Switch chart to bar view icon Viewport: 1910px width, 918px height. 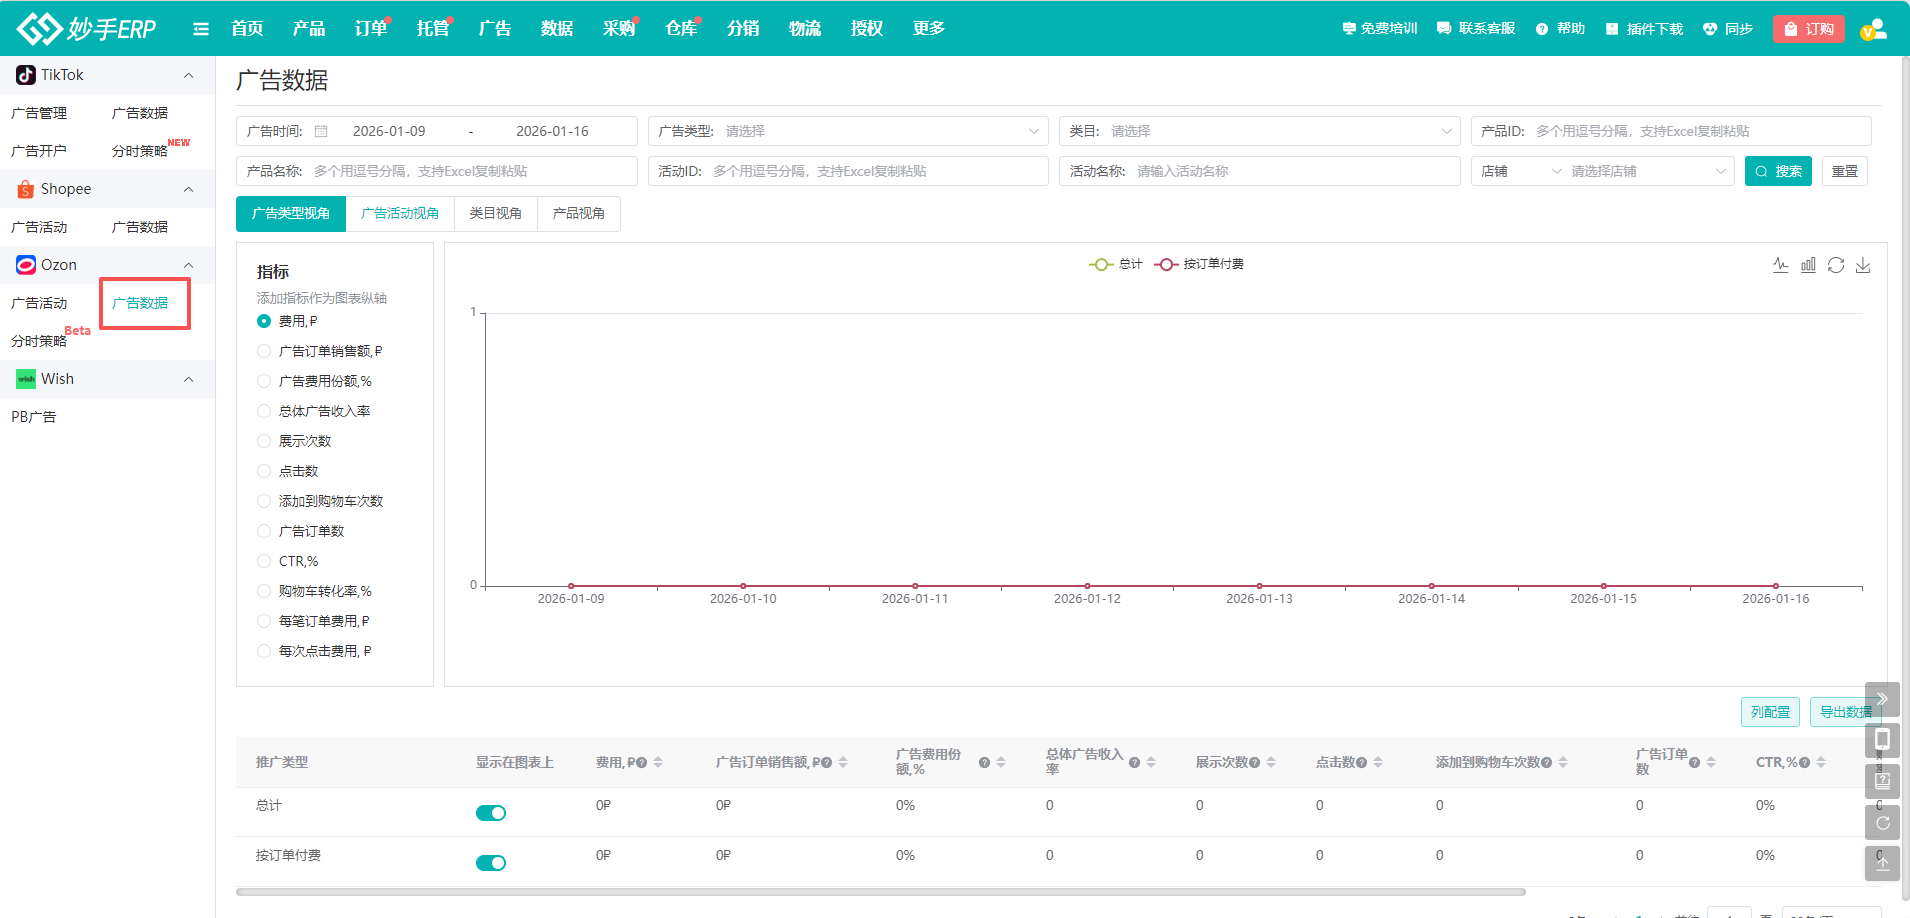pos(1808,265)
